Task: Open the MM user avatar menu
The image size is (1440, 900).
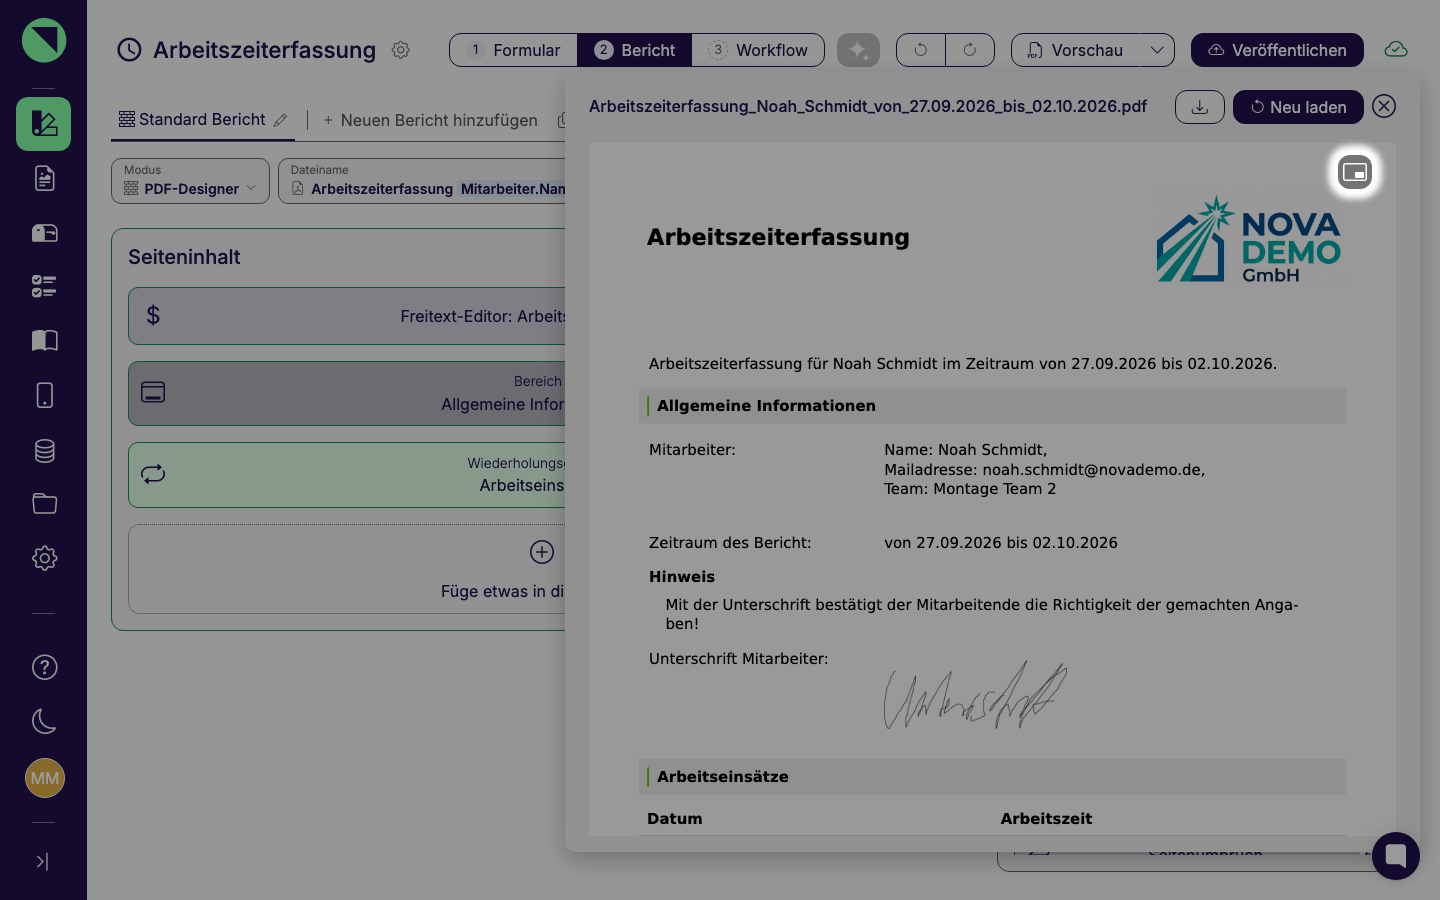Action: (x=44, y=778)
